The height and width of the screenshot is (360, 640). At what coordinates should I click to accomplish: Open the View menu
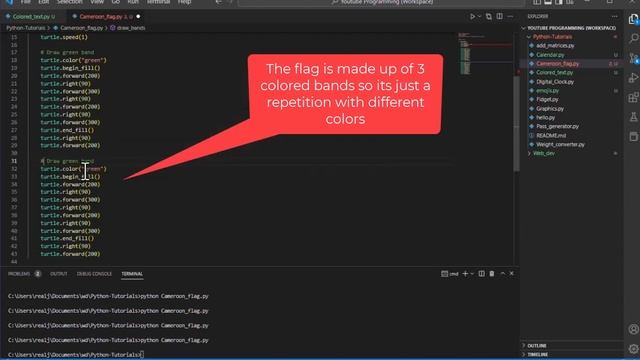[x=97, y=2]
